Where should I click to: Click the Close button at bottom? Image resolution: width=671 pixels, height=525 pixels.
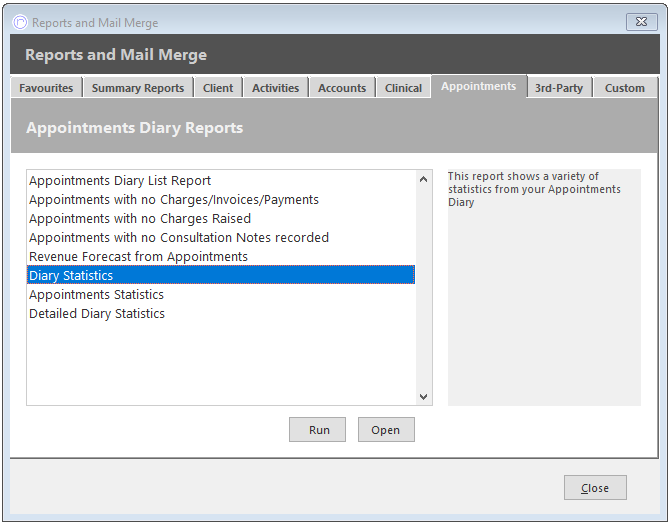click(595, 487)
